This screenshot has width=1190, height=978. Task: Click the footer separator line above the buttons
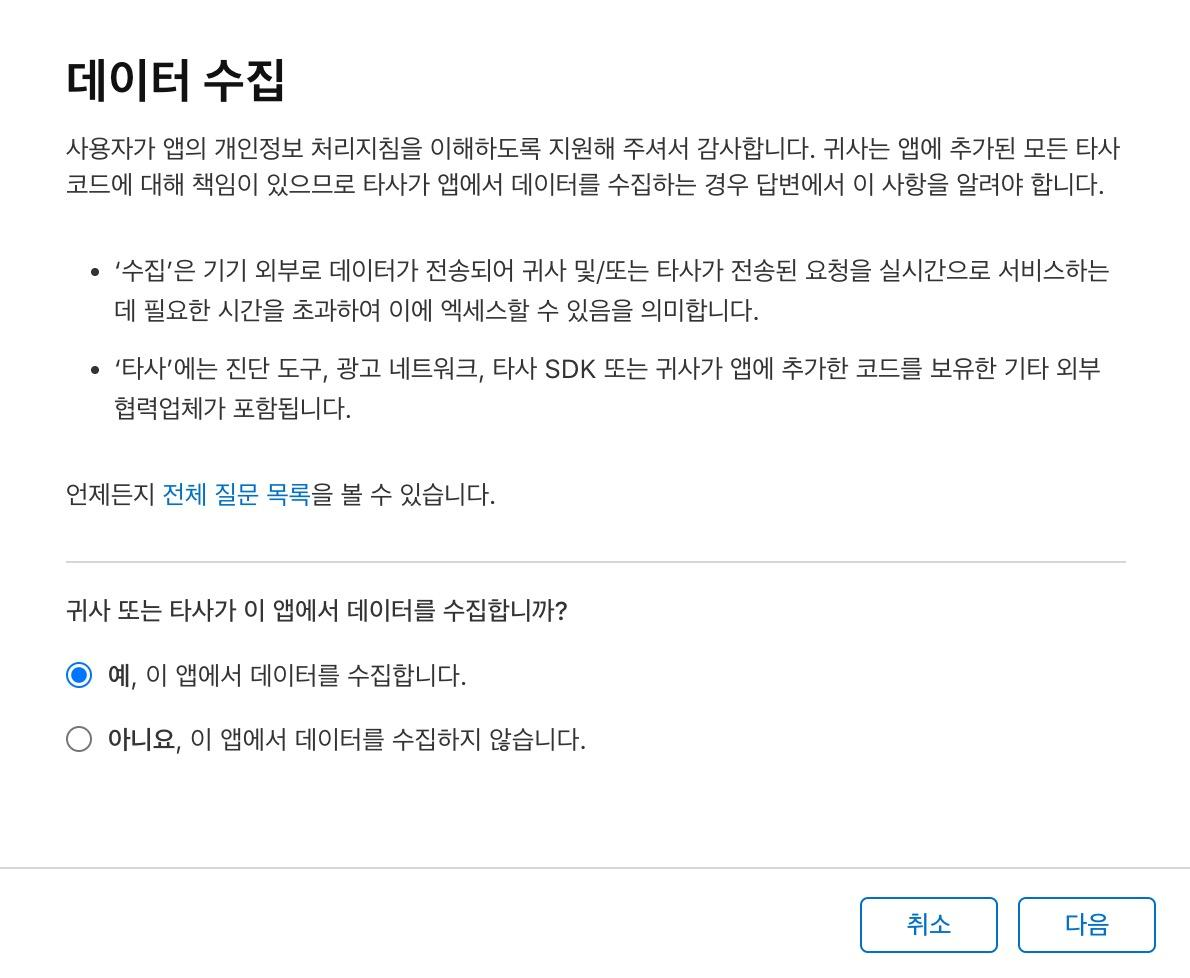pyautogui.click(x=595, y=868)
